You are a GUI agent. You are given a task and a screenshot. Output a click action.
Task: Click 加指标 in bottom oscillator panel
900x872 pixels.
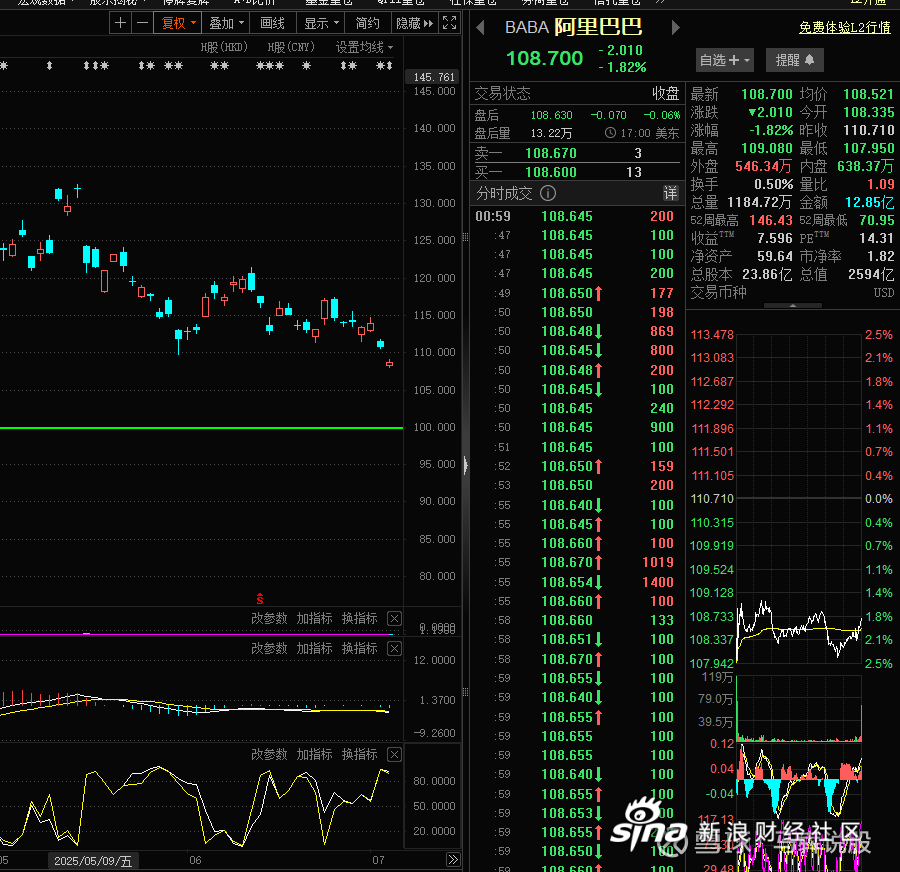[314, 754]
